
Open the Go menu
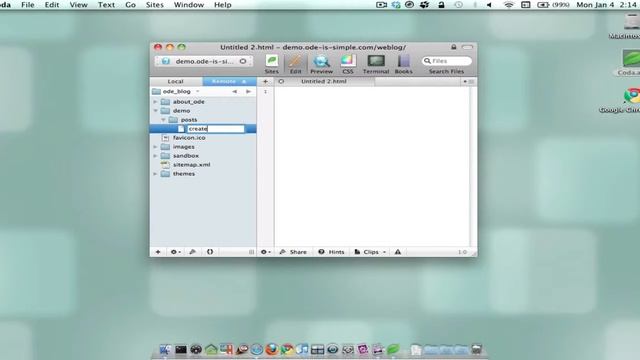[x=130, y=5]
